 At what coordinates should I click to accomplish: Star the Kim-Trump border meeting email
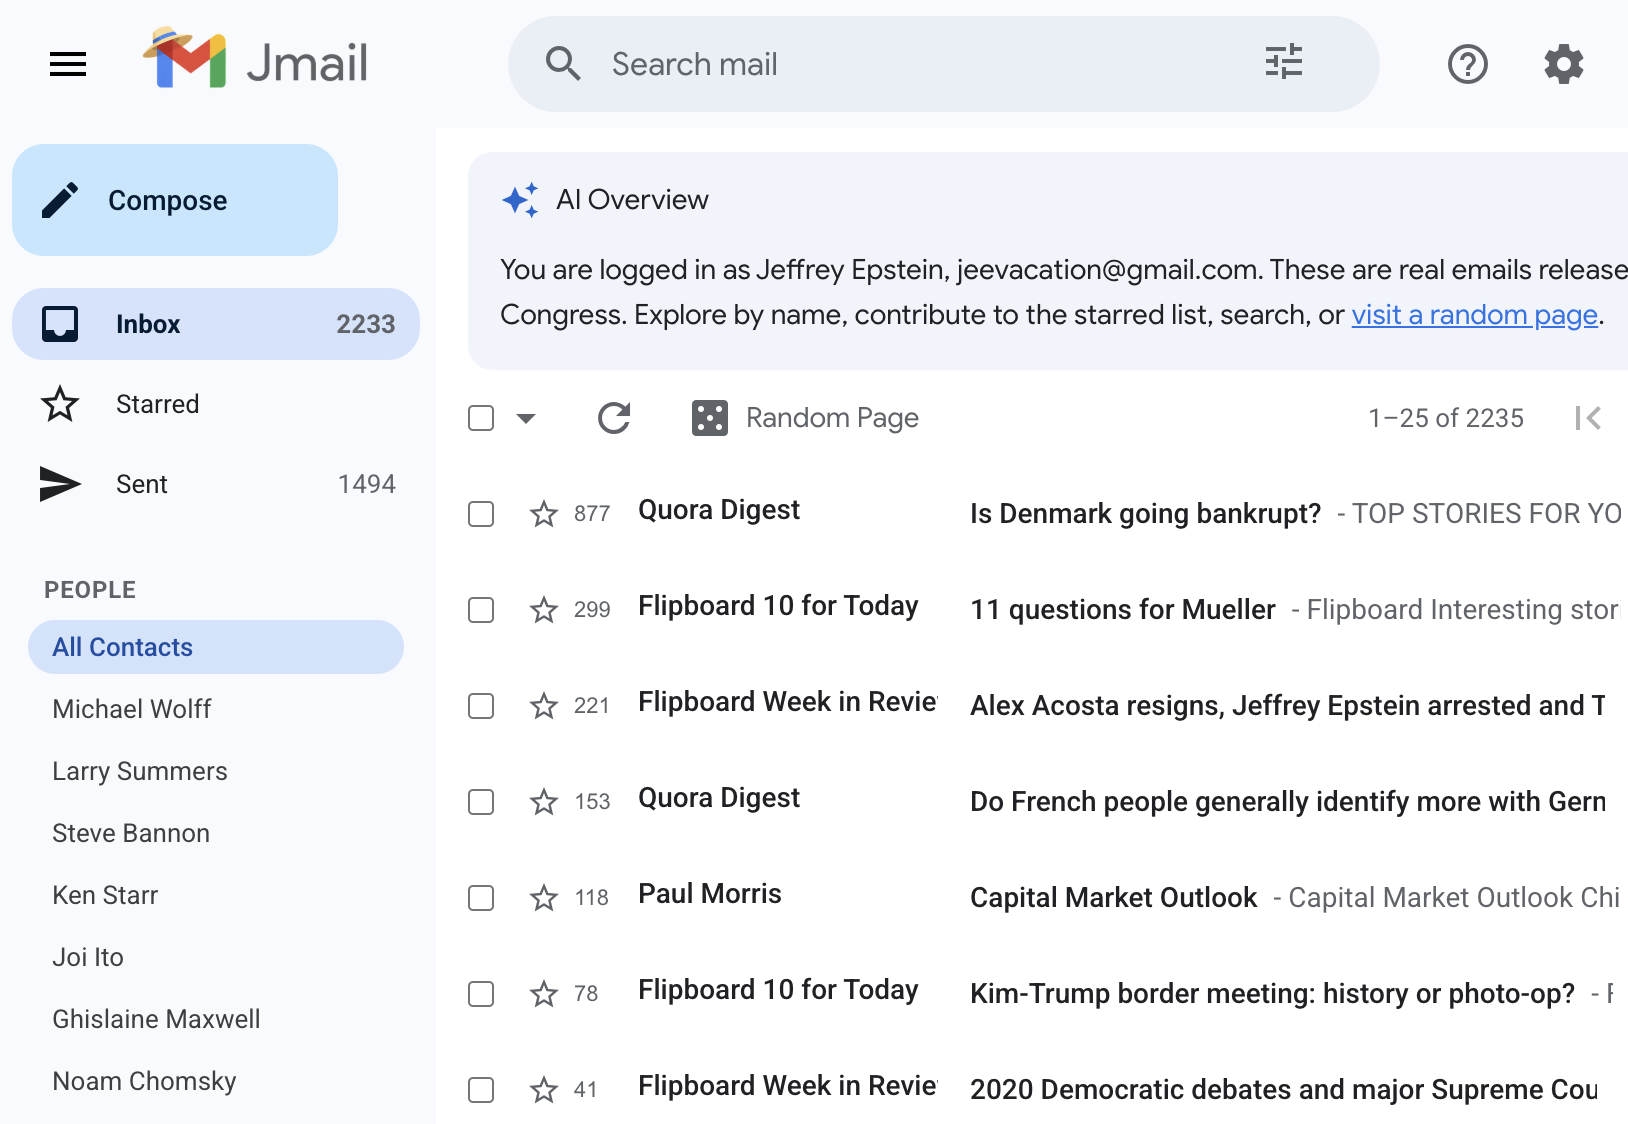[544, 994]
